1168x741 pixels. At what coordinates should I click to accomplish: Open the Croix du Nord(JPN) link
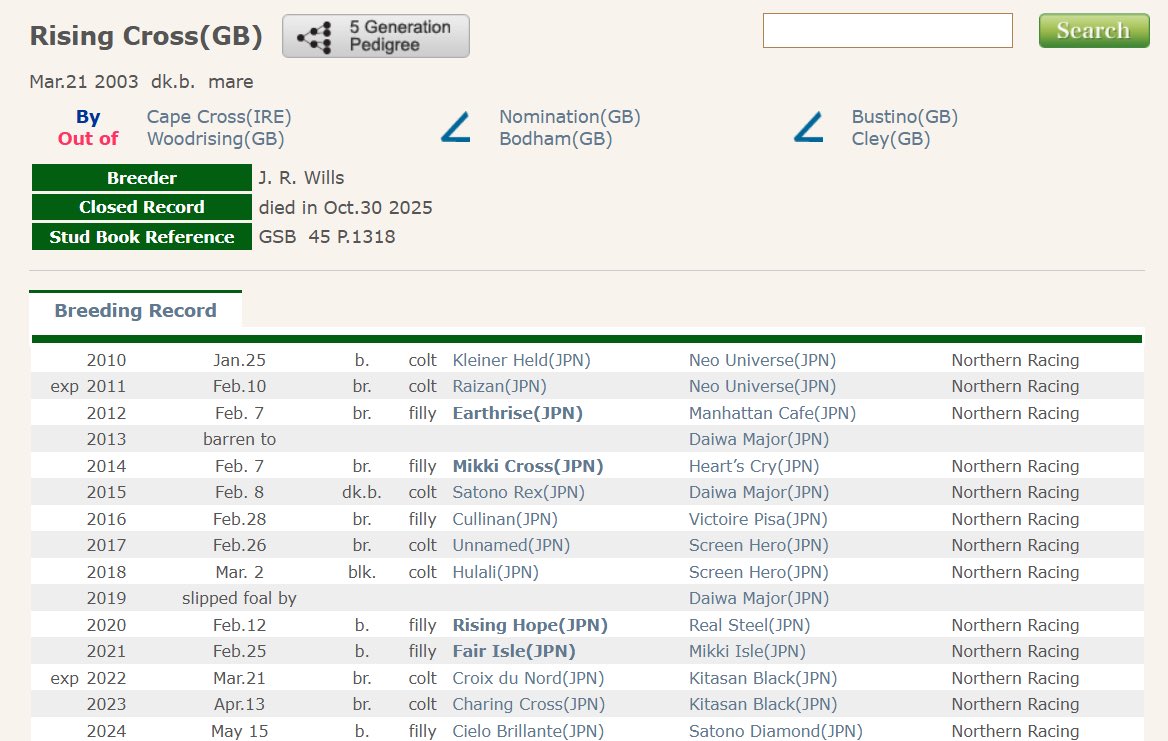pyautogui.click(x=528, y=678)
